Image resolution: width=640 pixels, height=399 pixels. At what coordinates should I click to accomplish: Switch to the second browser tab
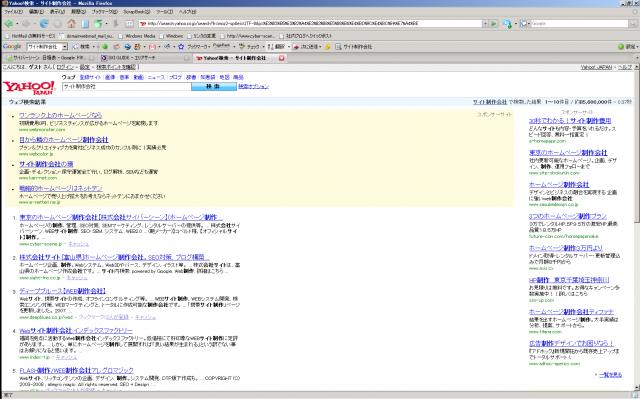click(x=144, y=58)
